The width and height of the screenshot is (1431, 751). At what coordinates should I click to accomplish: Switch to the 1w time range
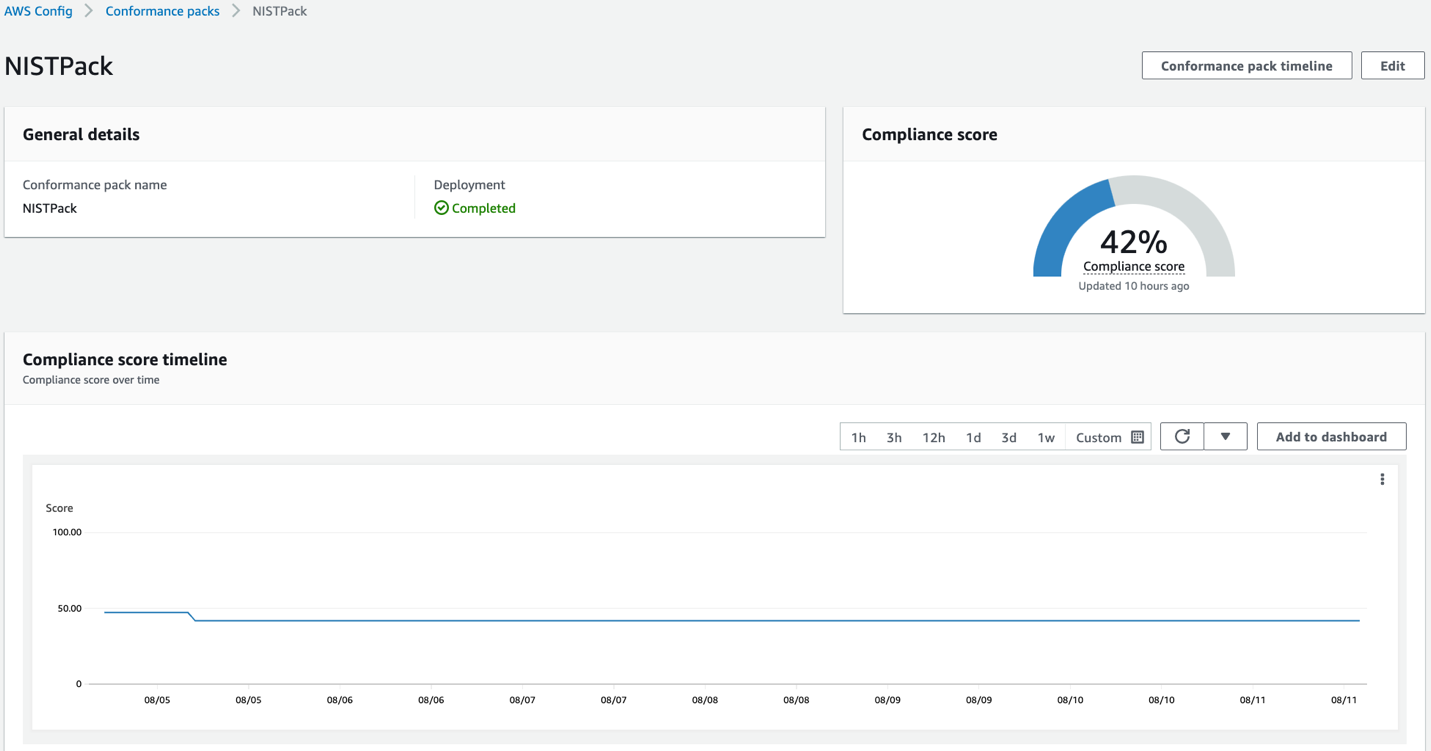[x=1046, y=436]
